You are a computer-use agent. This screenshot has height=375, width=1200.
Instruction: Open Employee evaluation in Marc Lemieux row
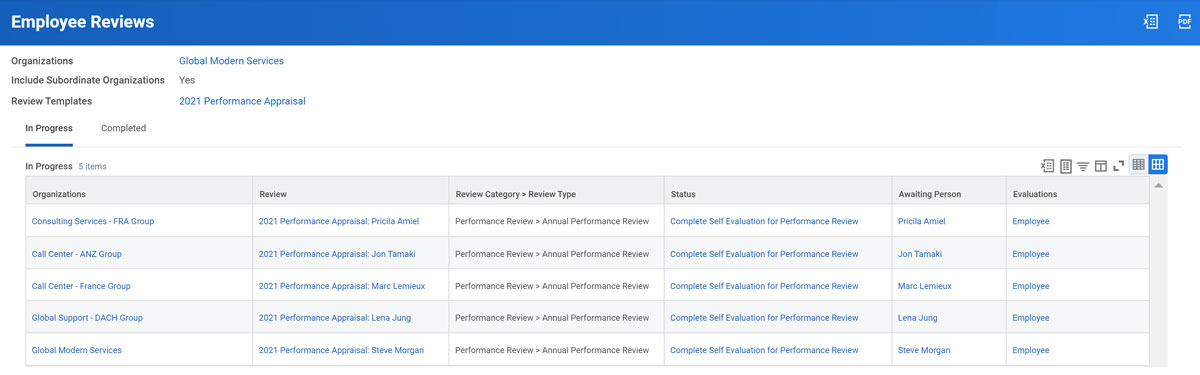[1031, 286]
